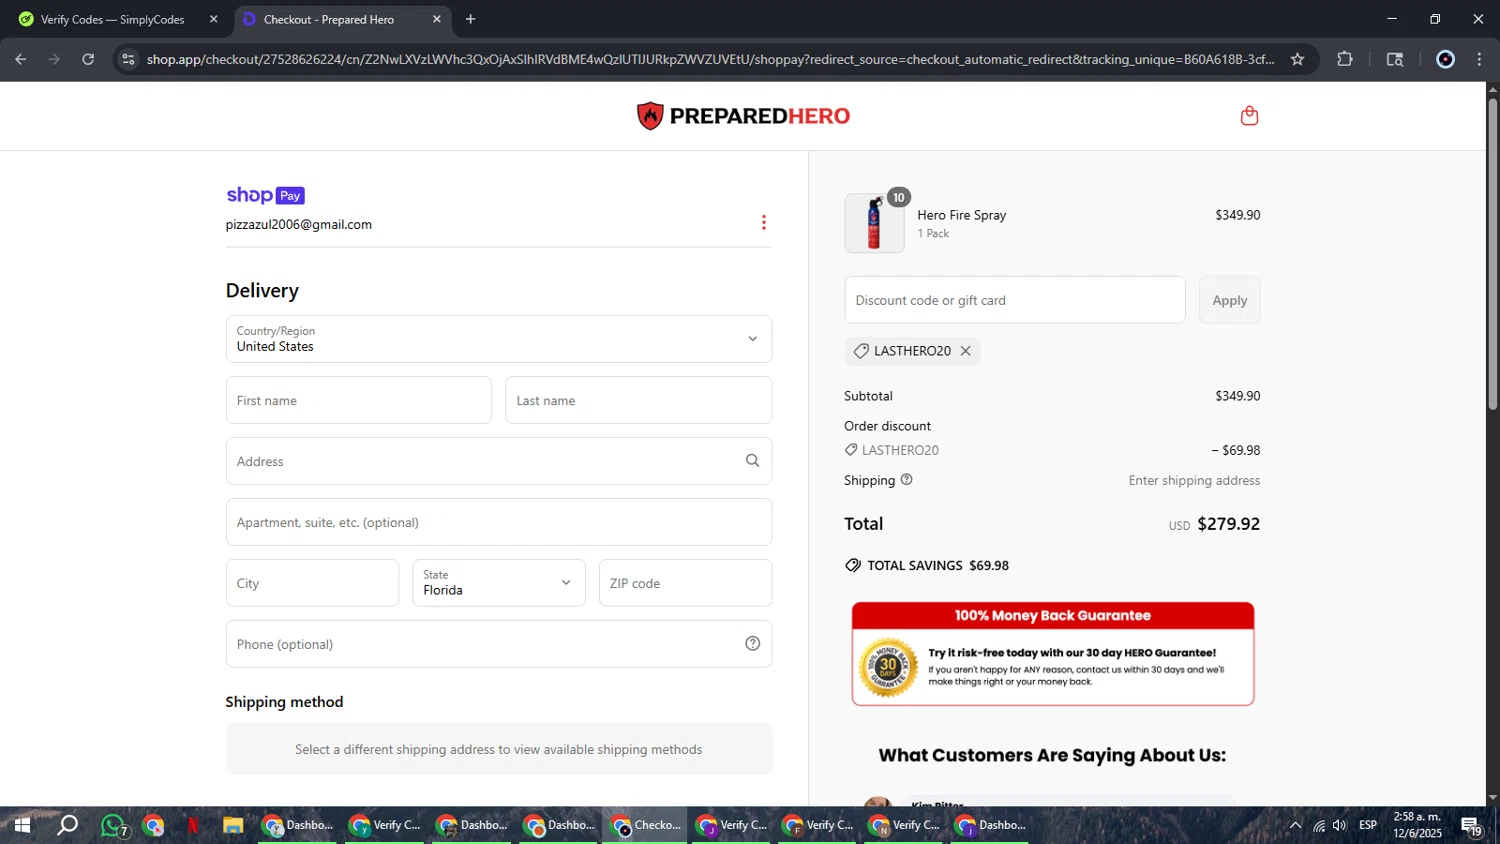Open Netflix from the taskbar
This screenshot has width=1500, height=844.
(193, 825)
